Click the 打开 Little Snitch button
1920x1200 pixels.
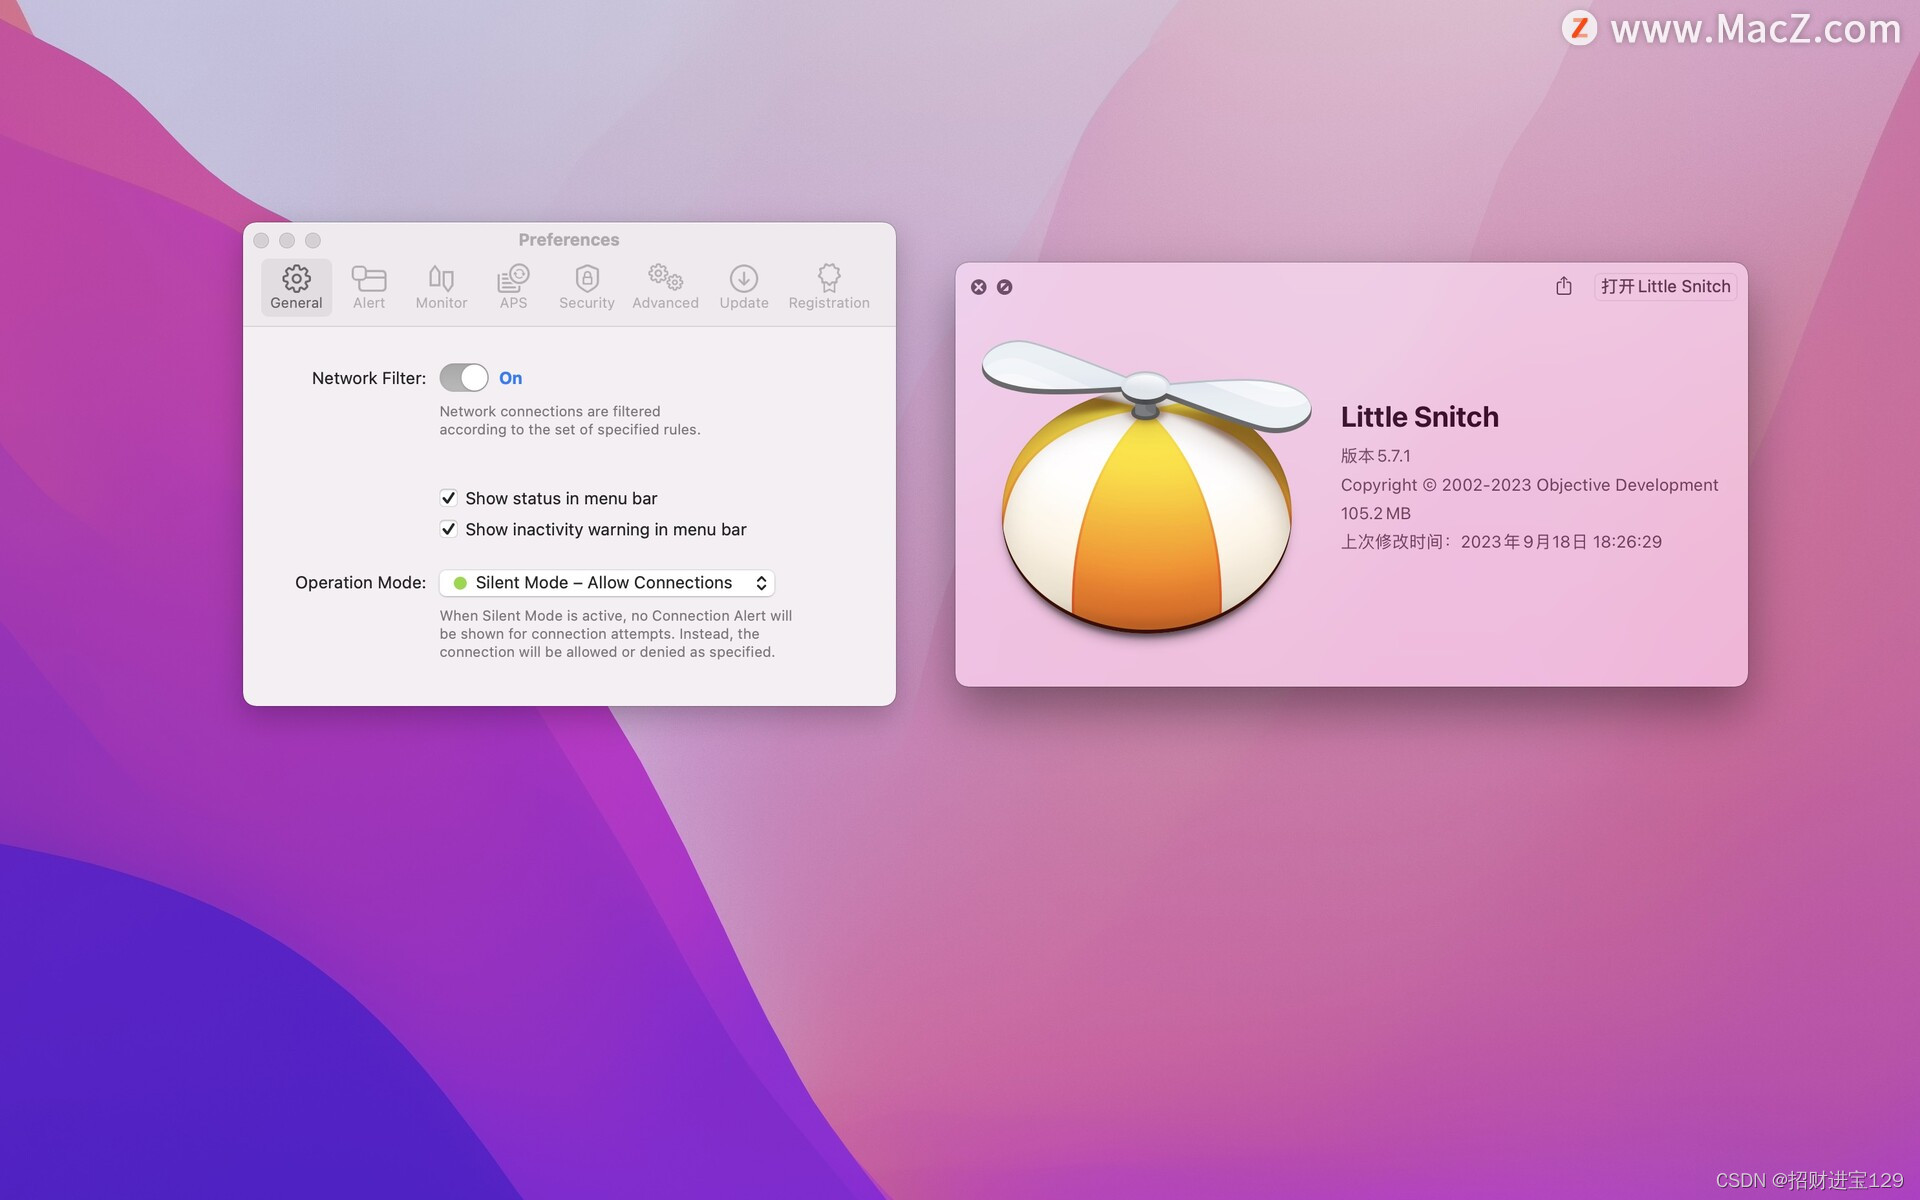tap(1665, 287)
